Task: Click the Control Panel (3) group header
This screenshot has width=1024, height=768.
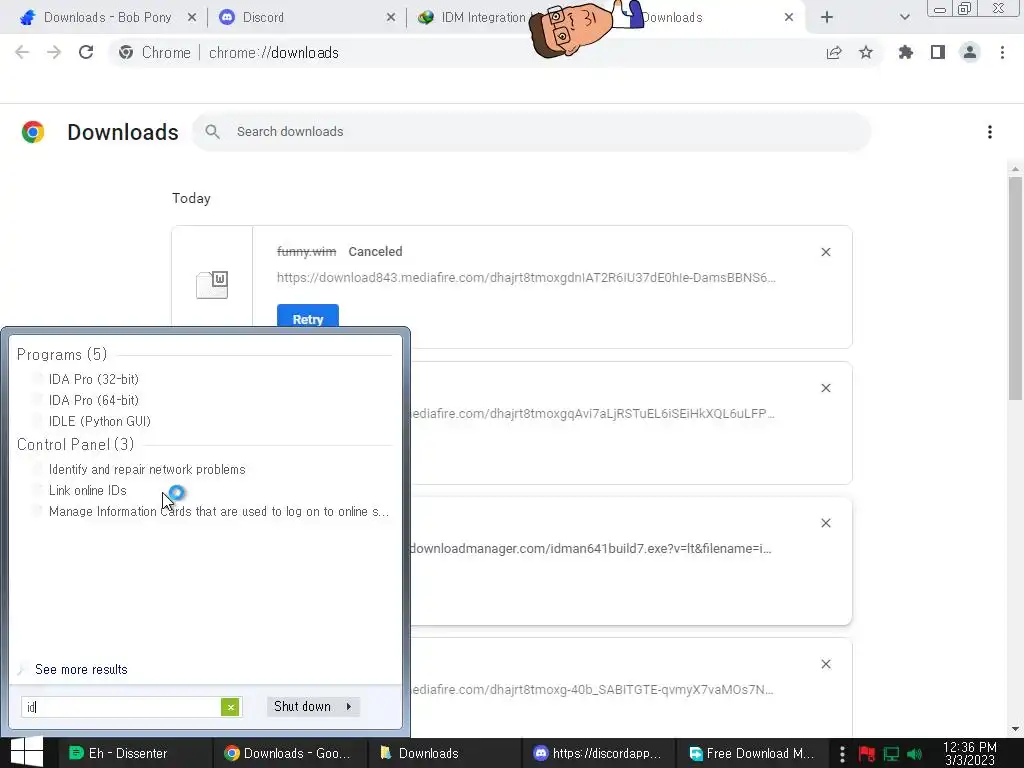Action: click(x=75, y=445)
